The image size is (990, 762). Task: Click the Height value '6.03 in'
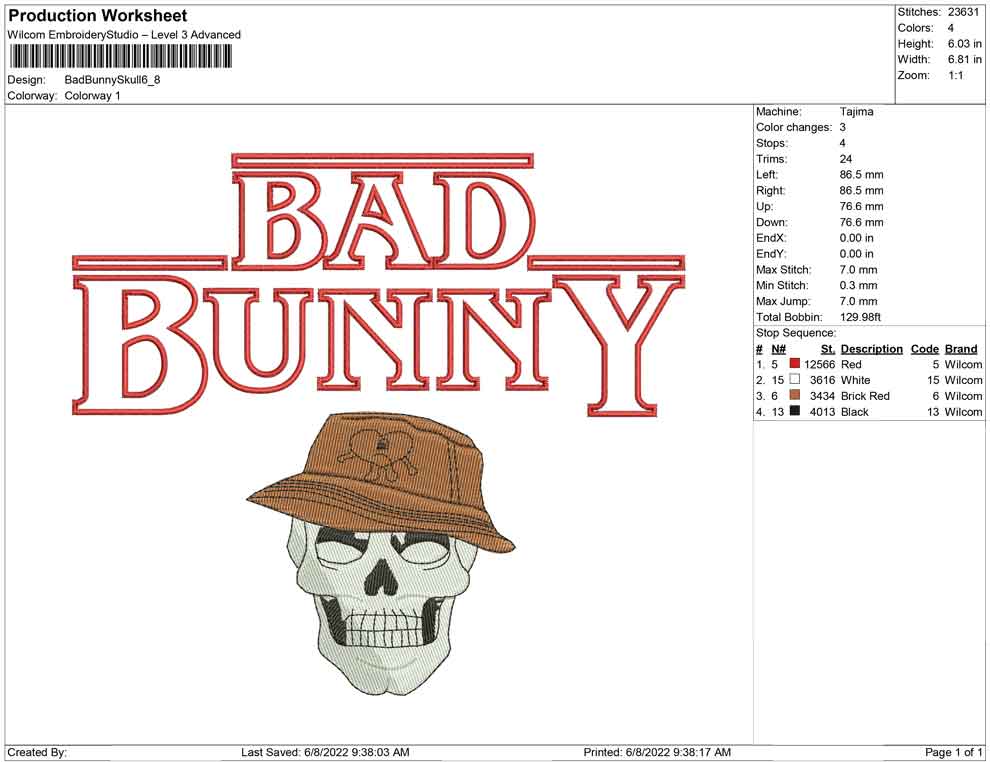[x=965, y=44]
